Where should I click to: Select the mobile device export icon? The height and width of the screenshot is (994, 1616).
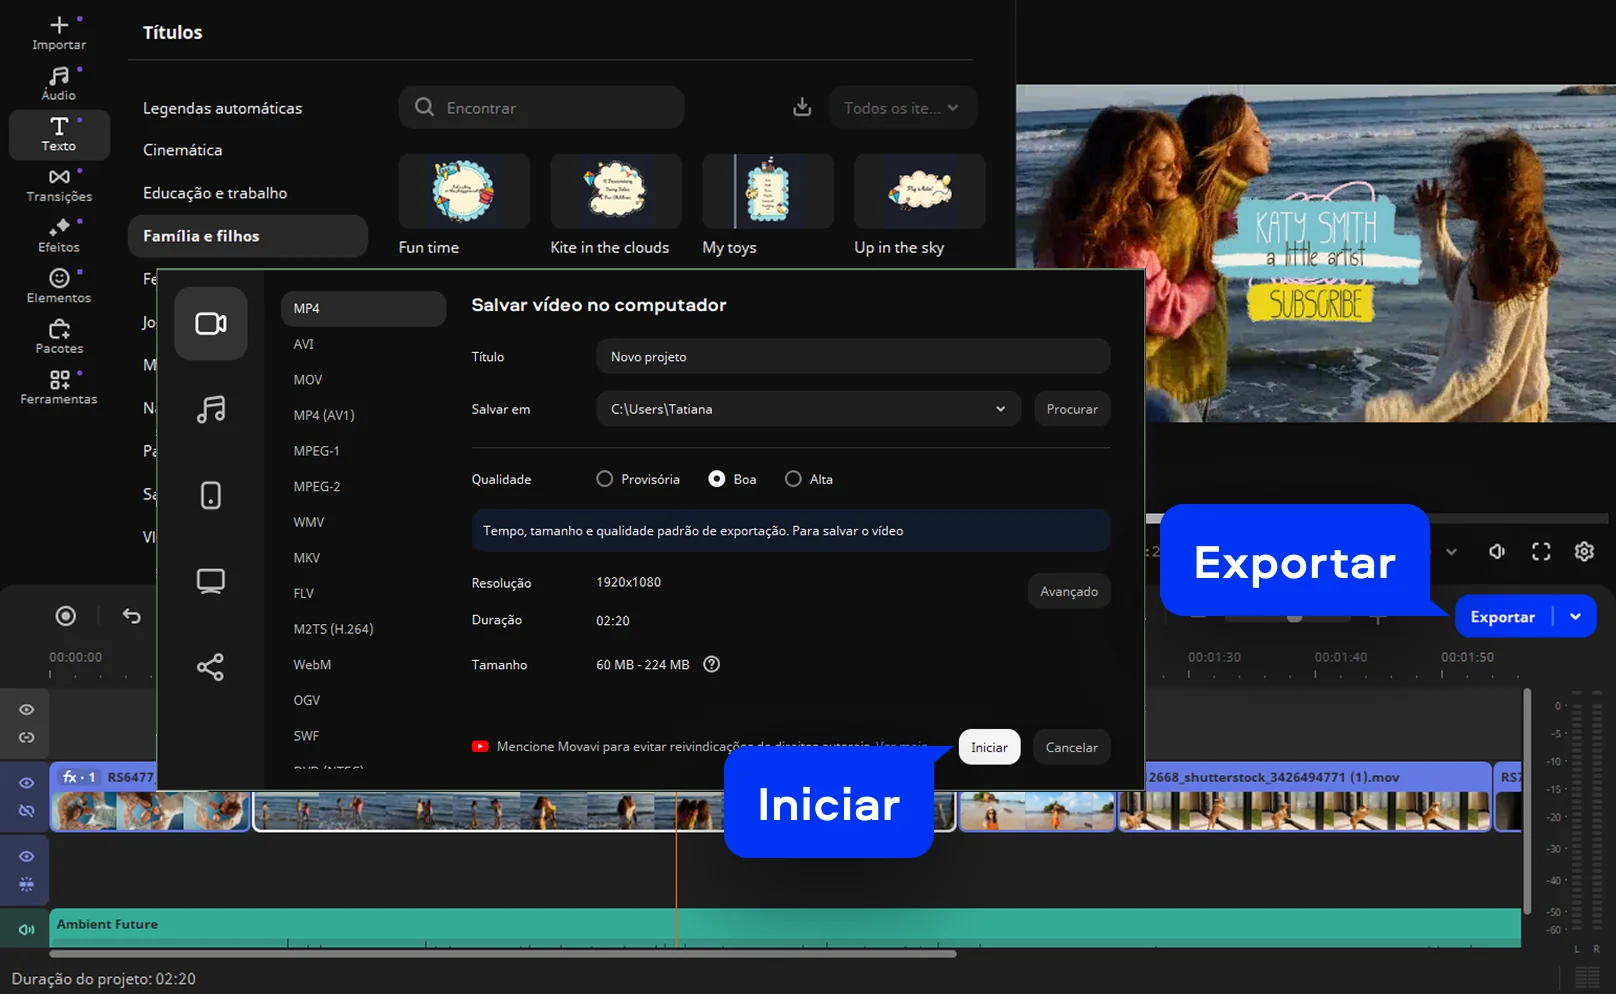[x=210, y=495]
